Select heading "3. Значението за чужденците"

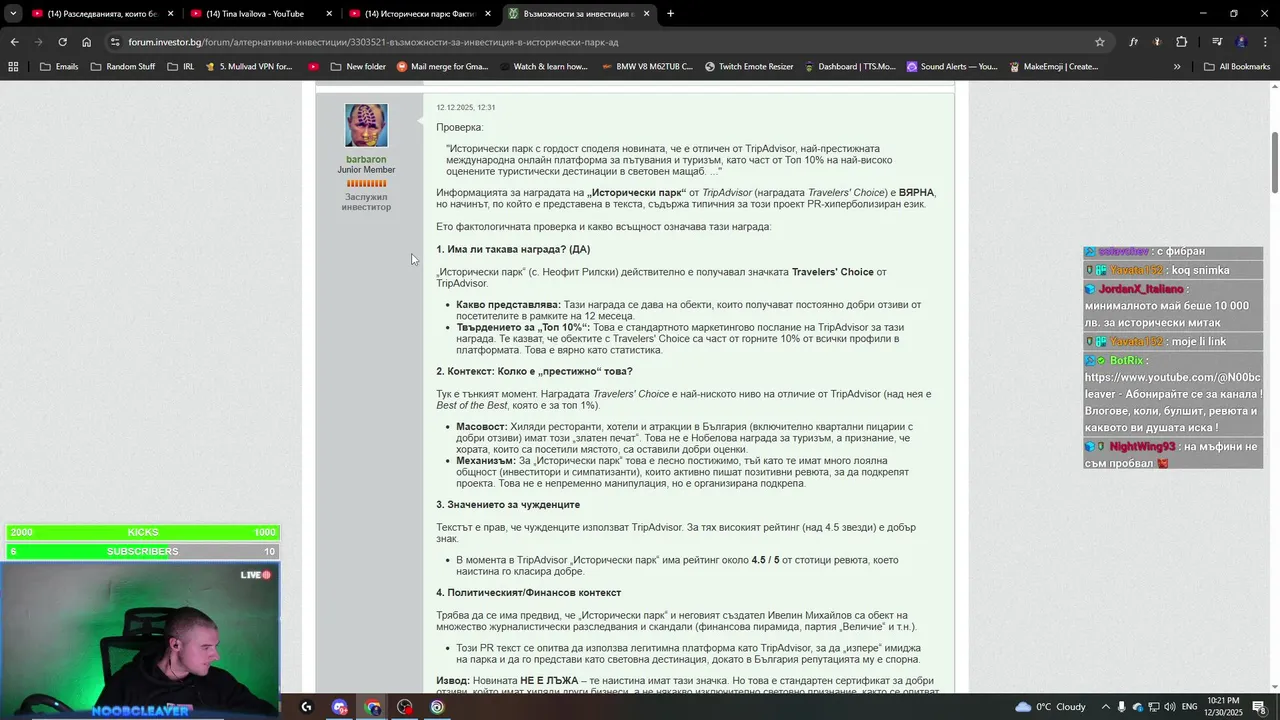pos(508,505)
